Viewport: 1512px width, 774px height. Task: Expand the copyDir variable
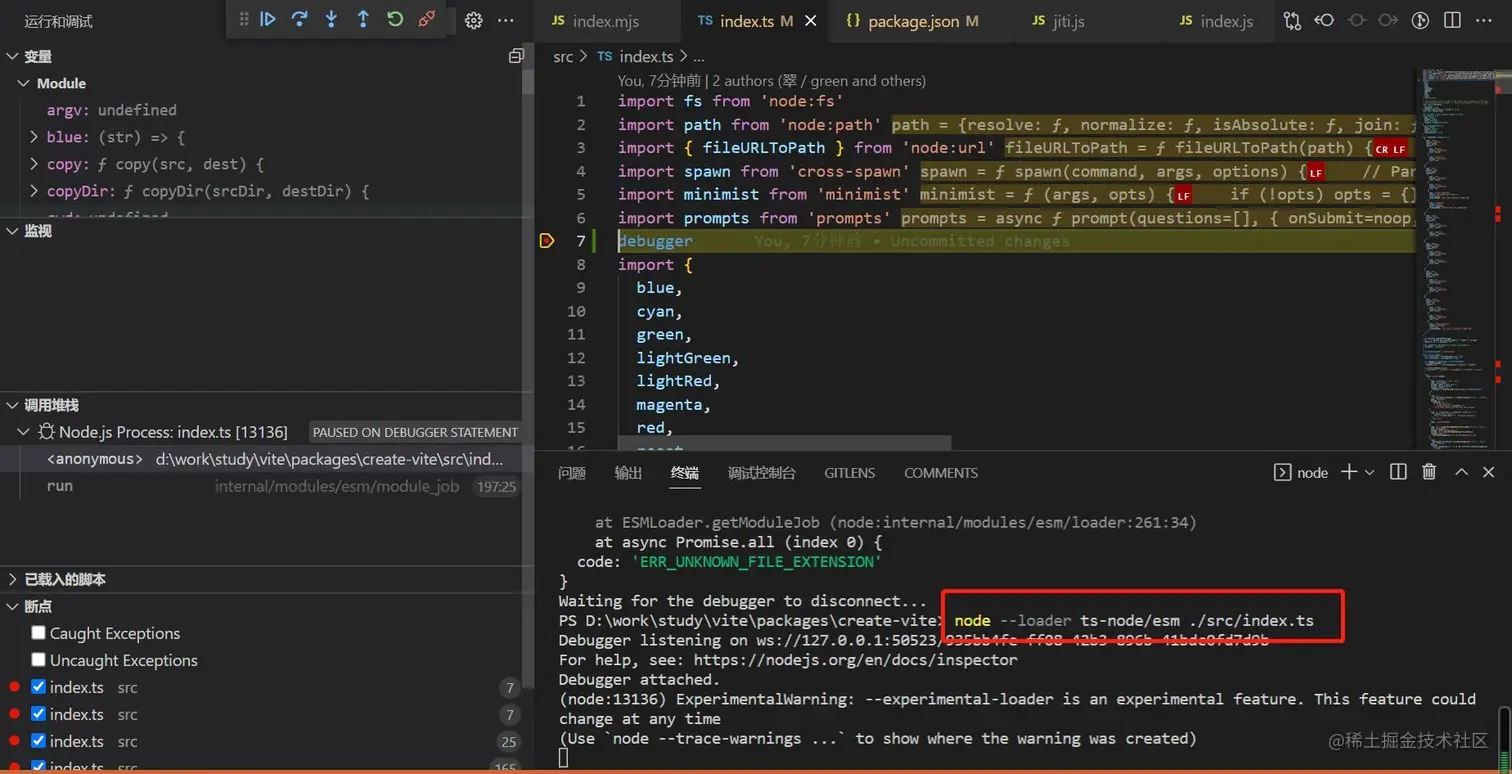click(x=34, y=191)
